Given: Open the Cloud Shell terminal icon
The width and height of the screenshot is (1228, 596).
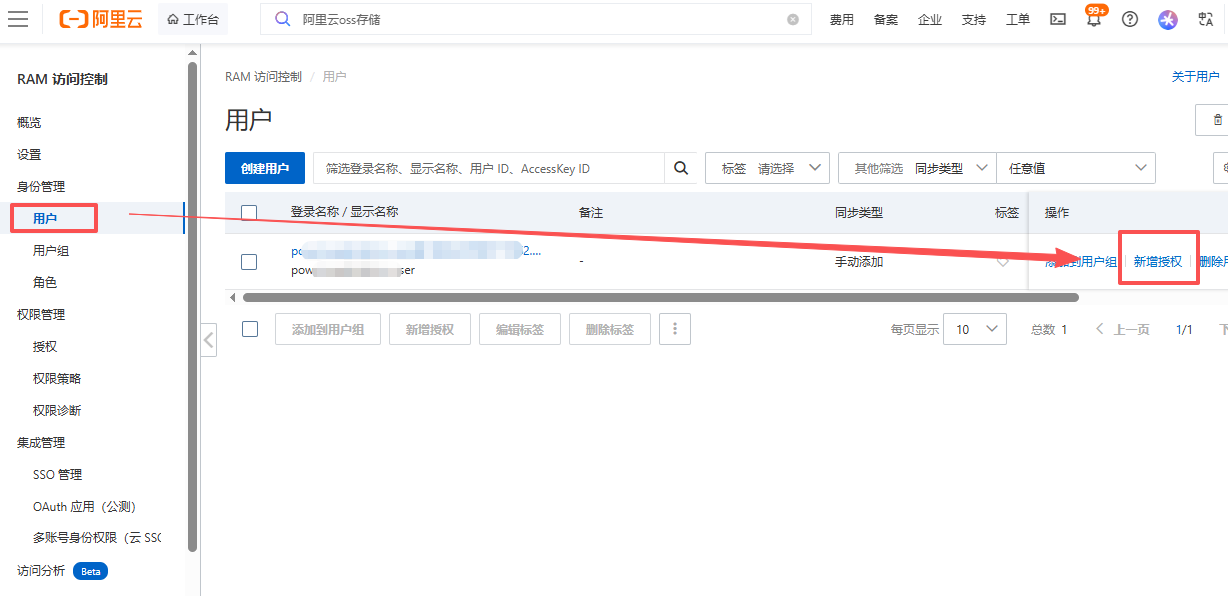Looking at the screenshot, I should (1057, 19).
